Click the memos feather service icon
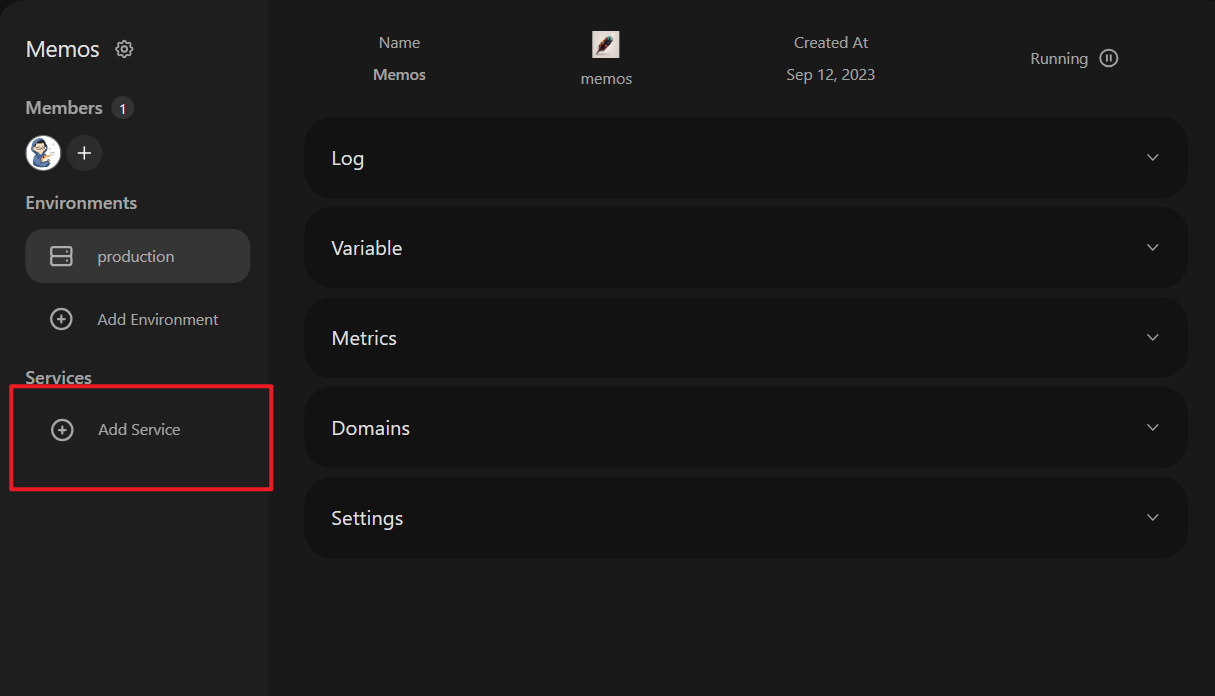1215x696 pixels. tap(606, 44)
